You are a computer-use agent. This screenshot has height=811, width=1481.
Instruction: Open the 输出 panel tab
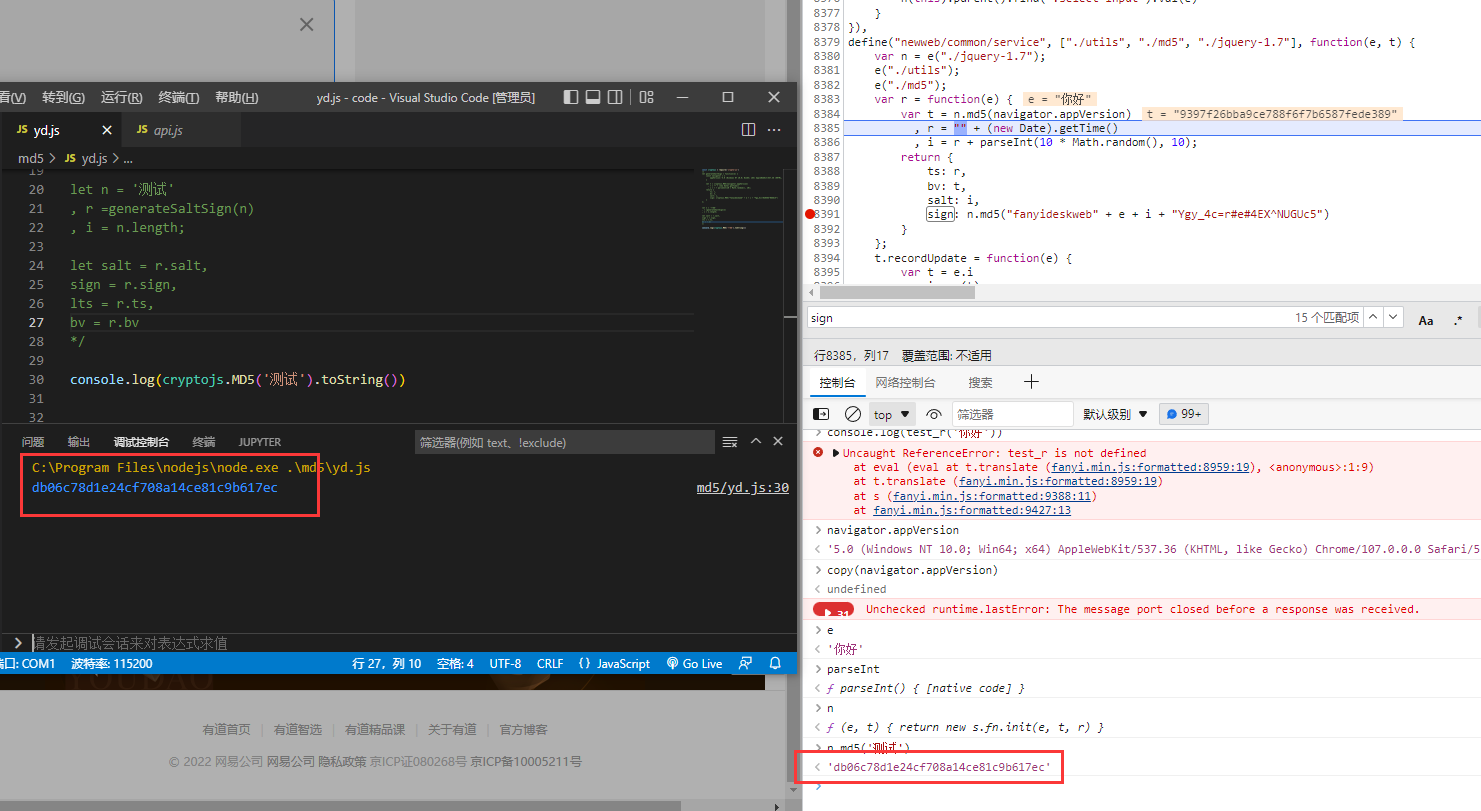pyautogui.click(x=78, y=442)
